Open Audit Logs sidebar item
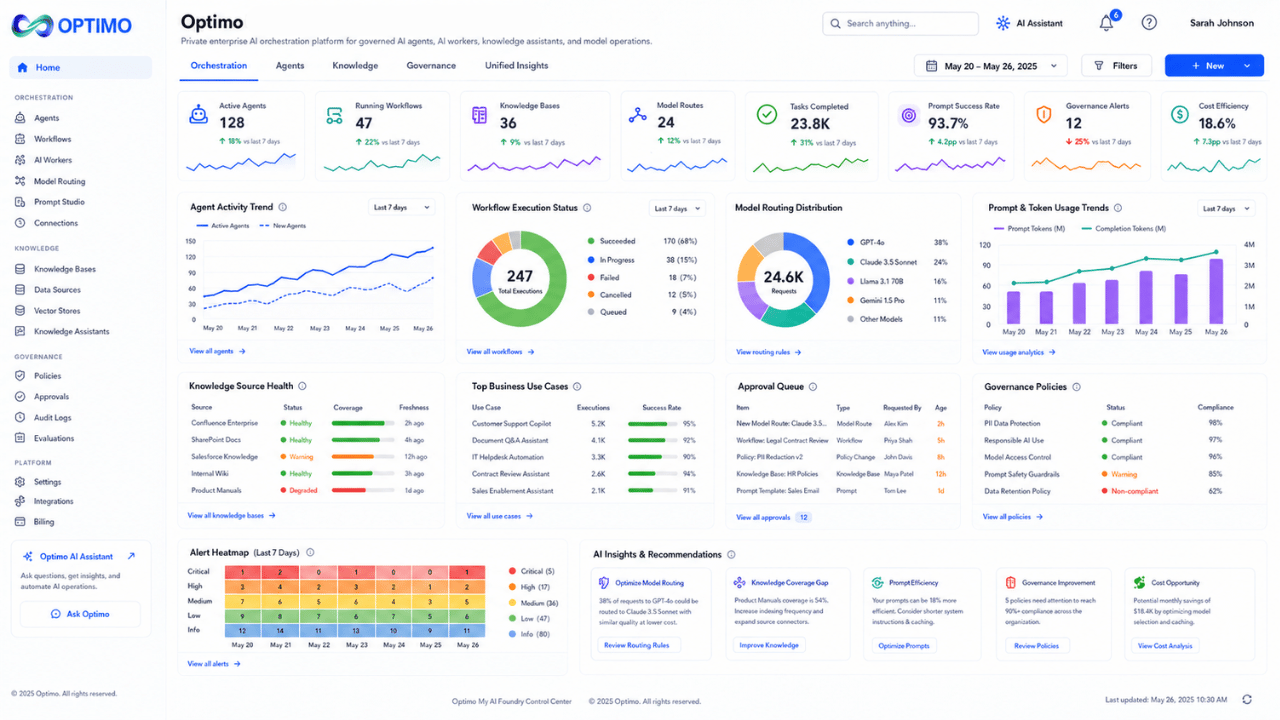This screenshot has height=720, width=1280. point(52,418)
